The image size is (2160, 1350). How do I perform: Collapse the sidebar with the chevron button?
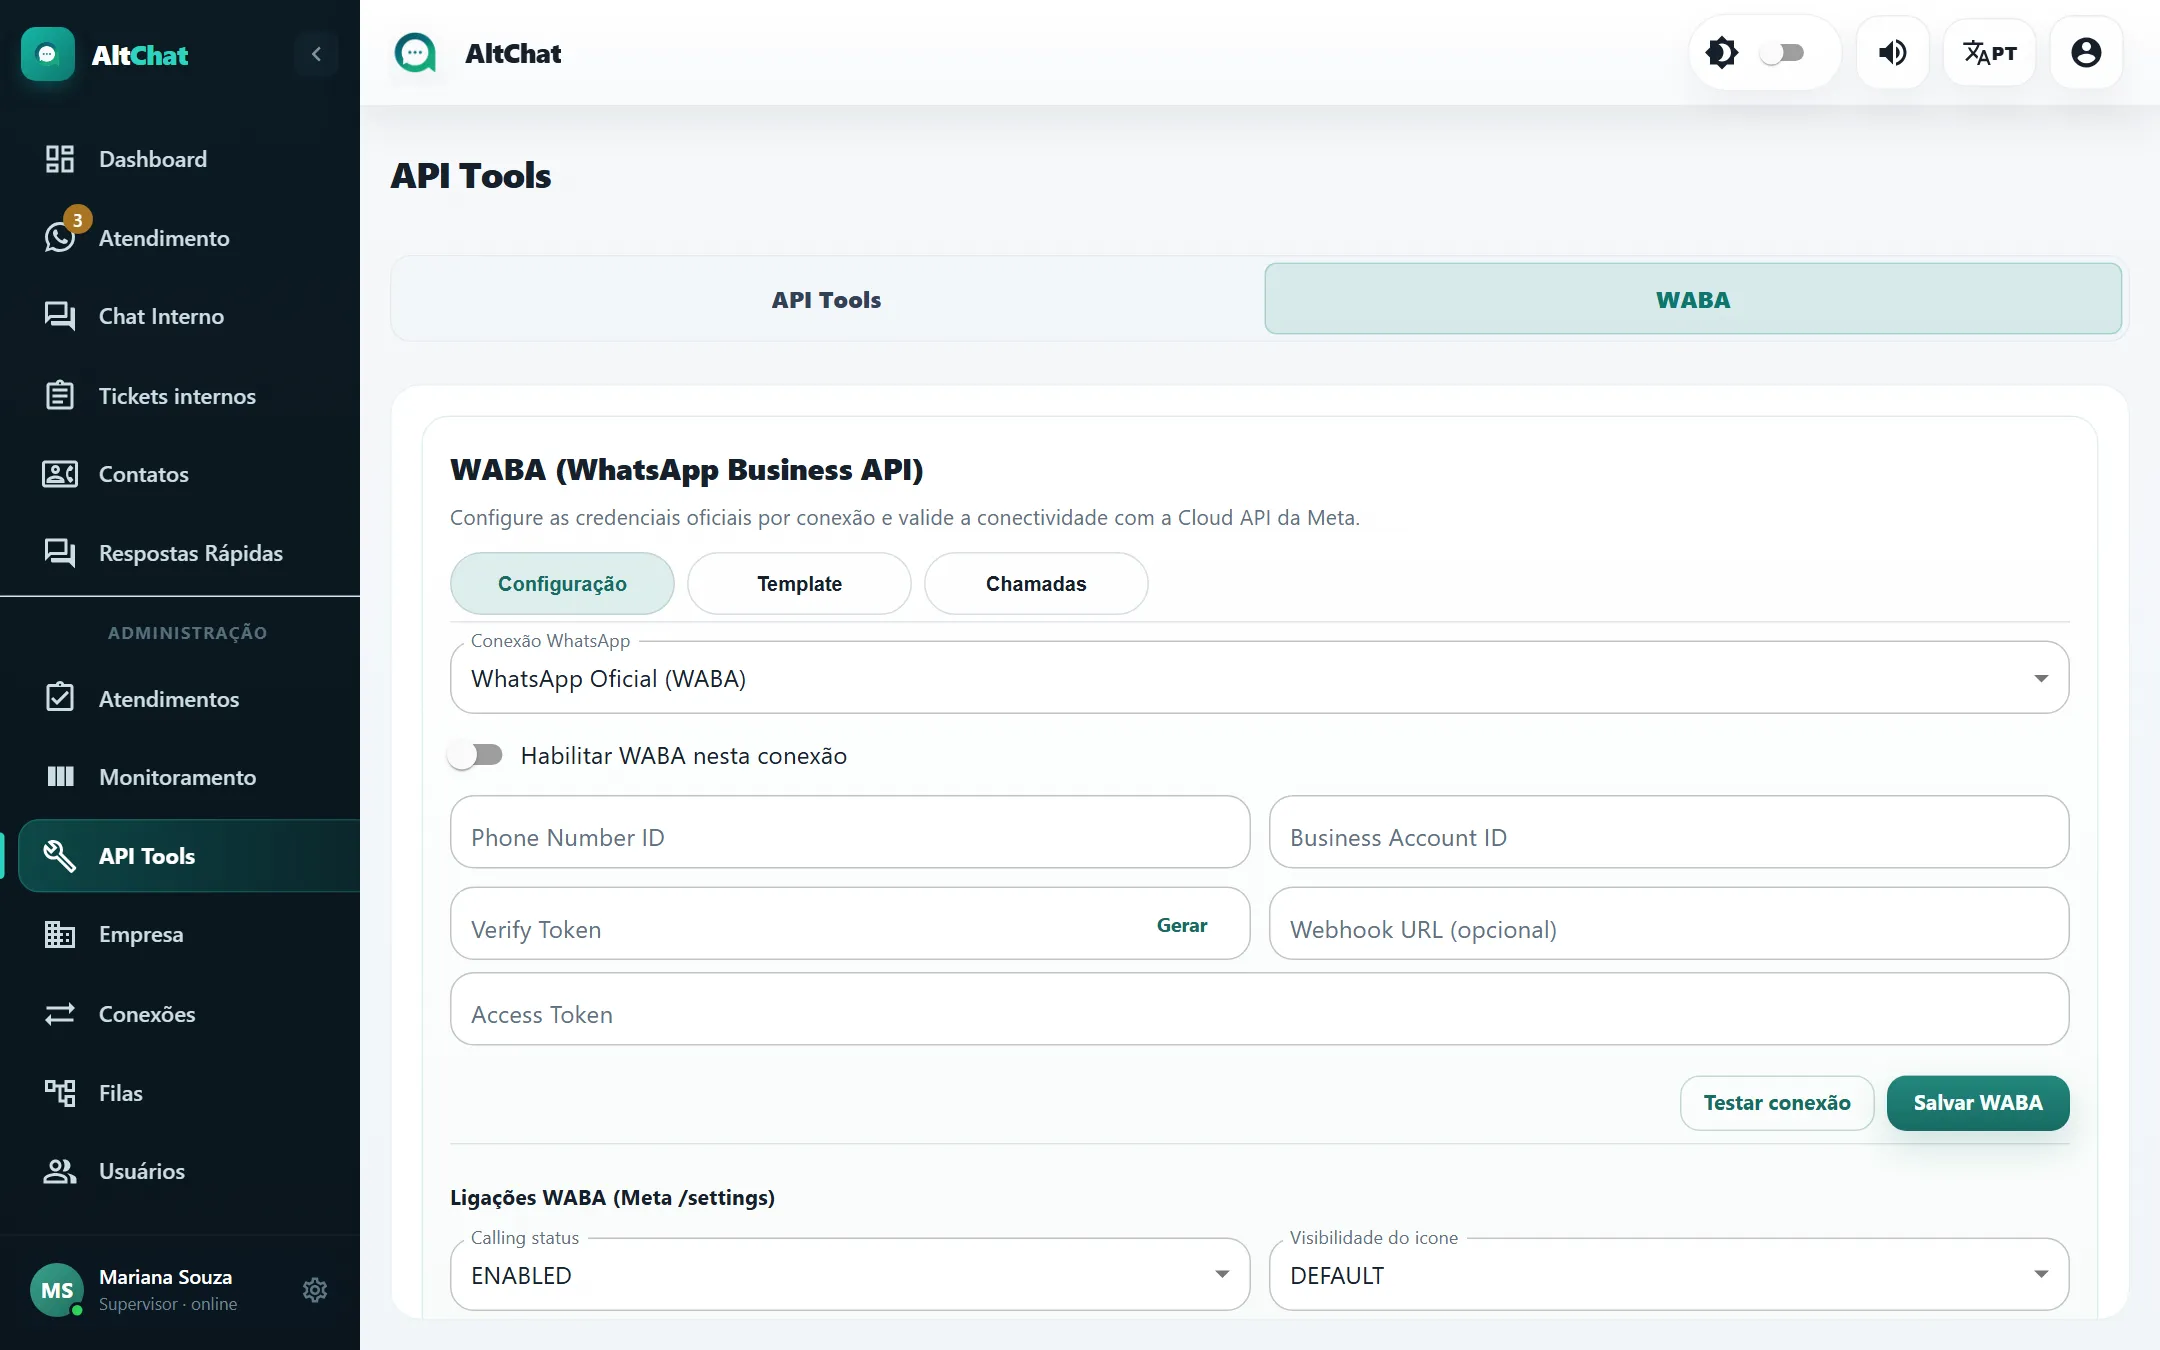[x=316, y=54]
